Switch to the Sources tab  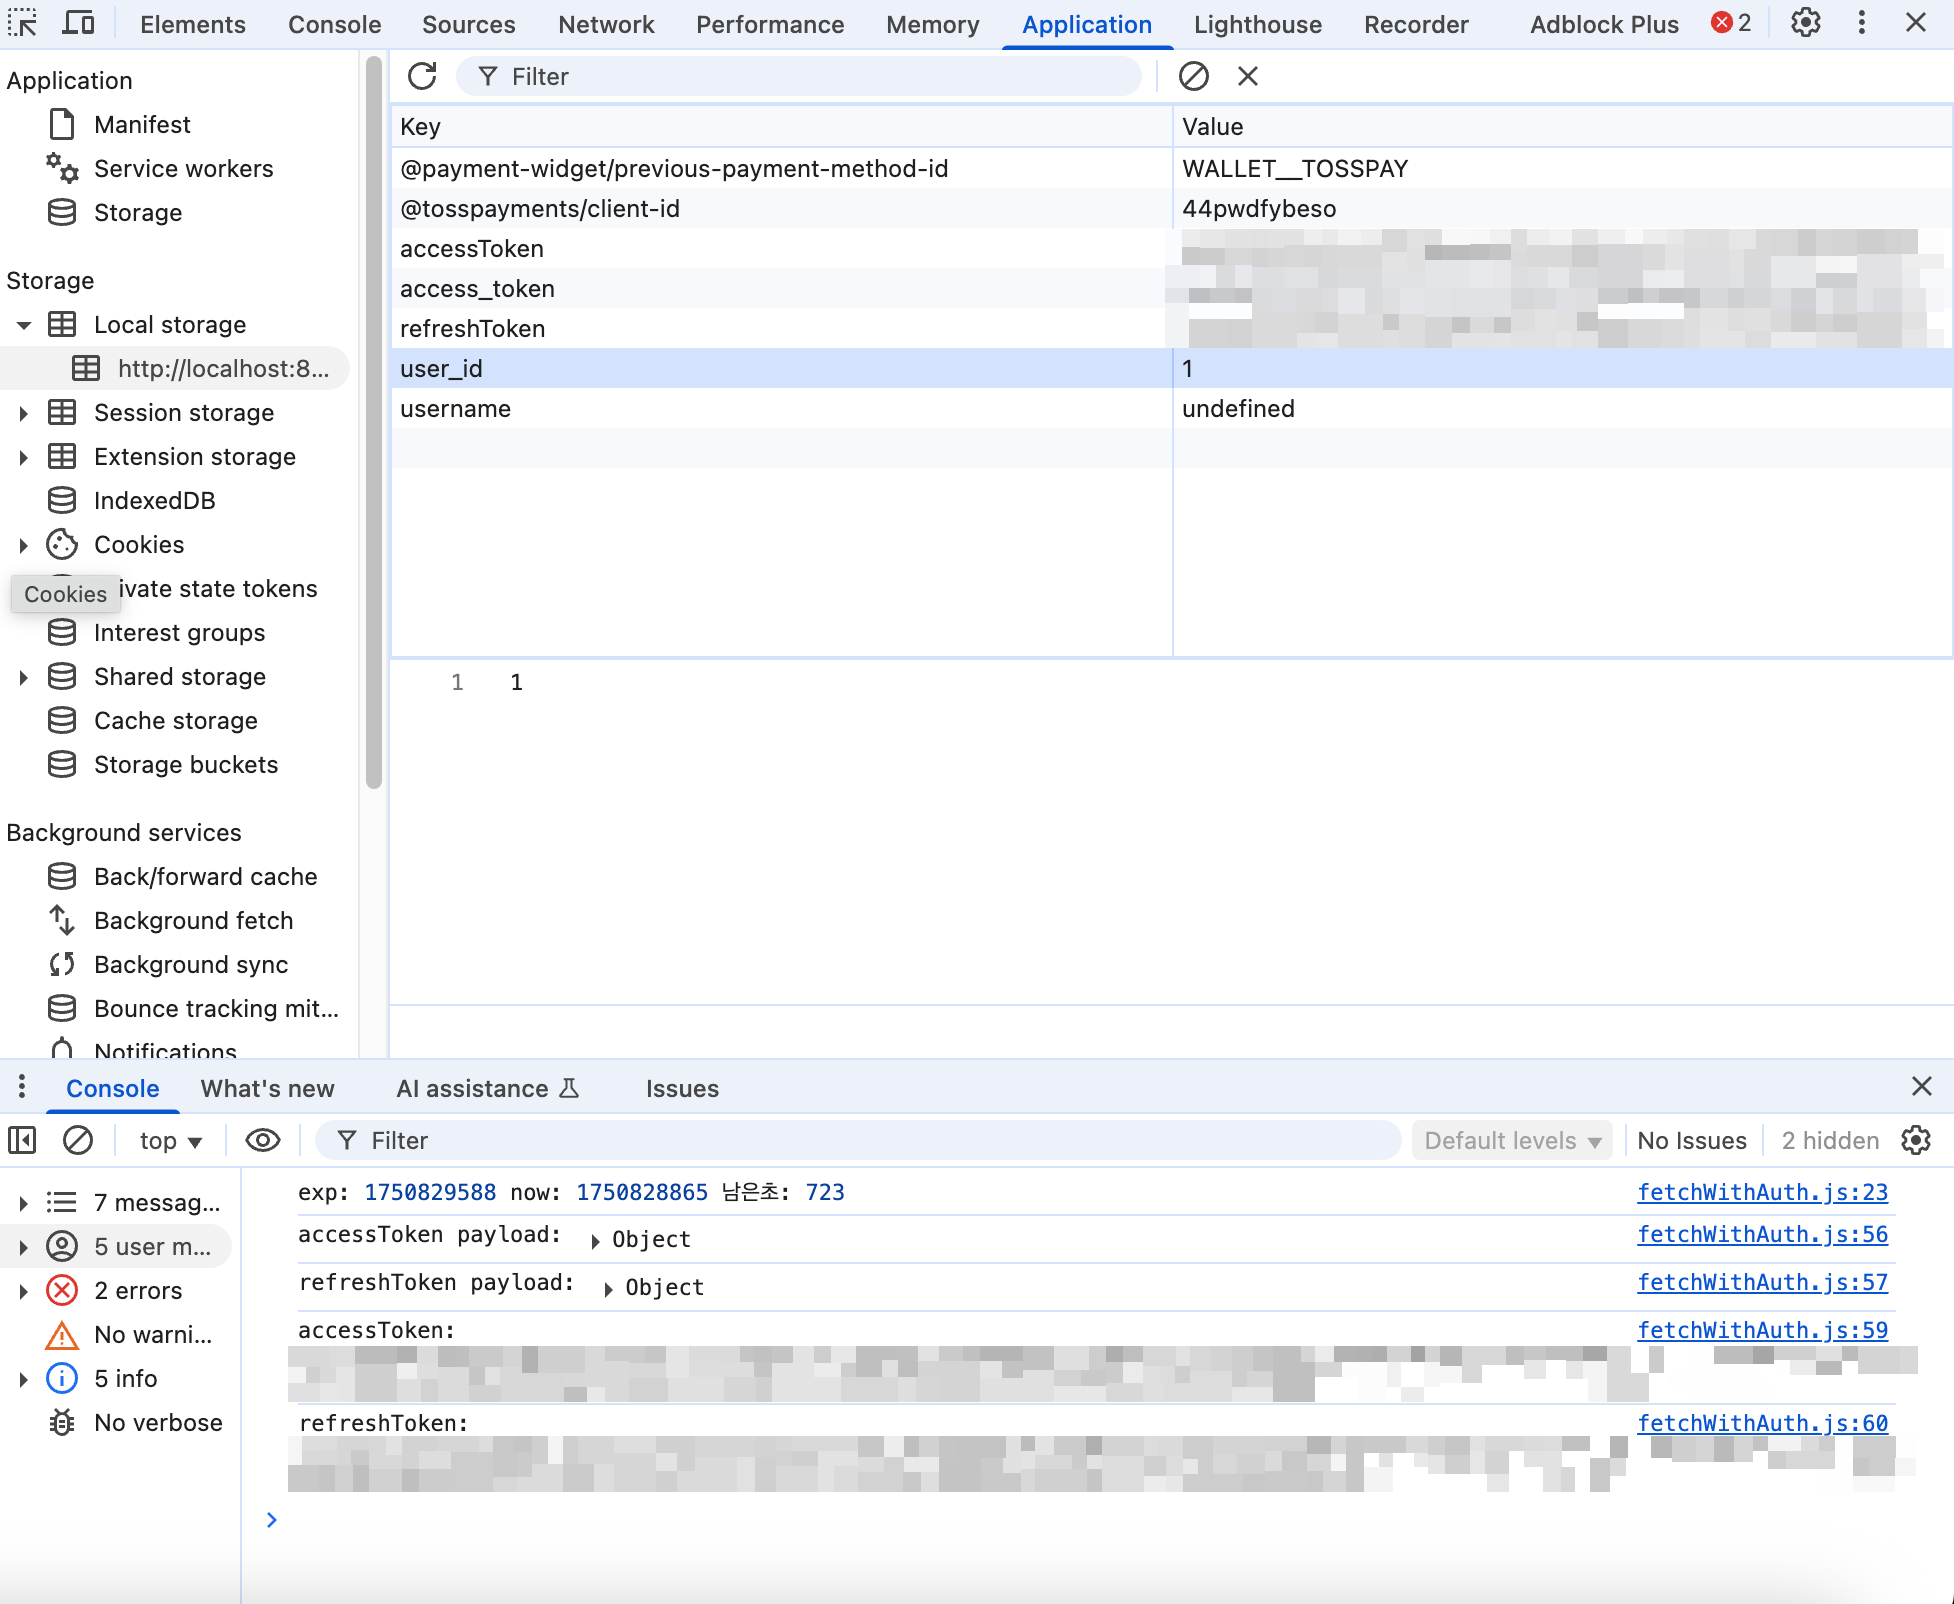[x=468, y=24]
